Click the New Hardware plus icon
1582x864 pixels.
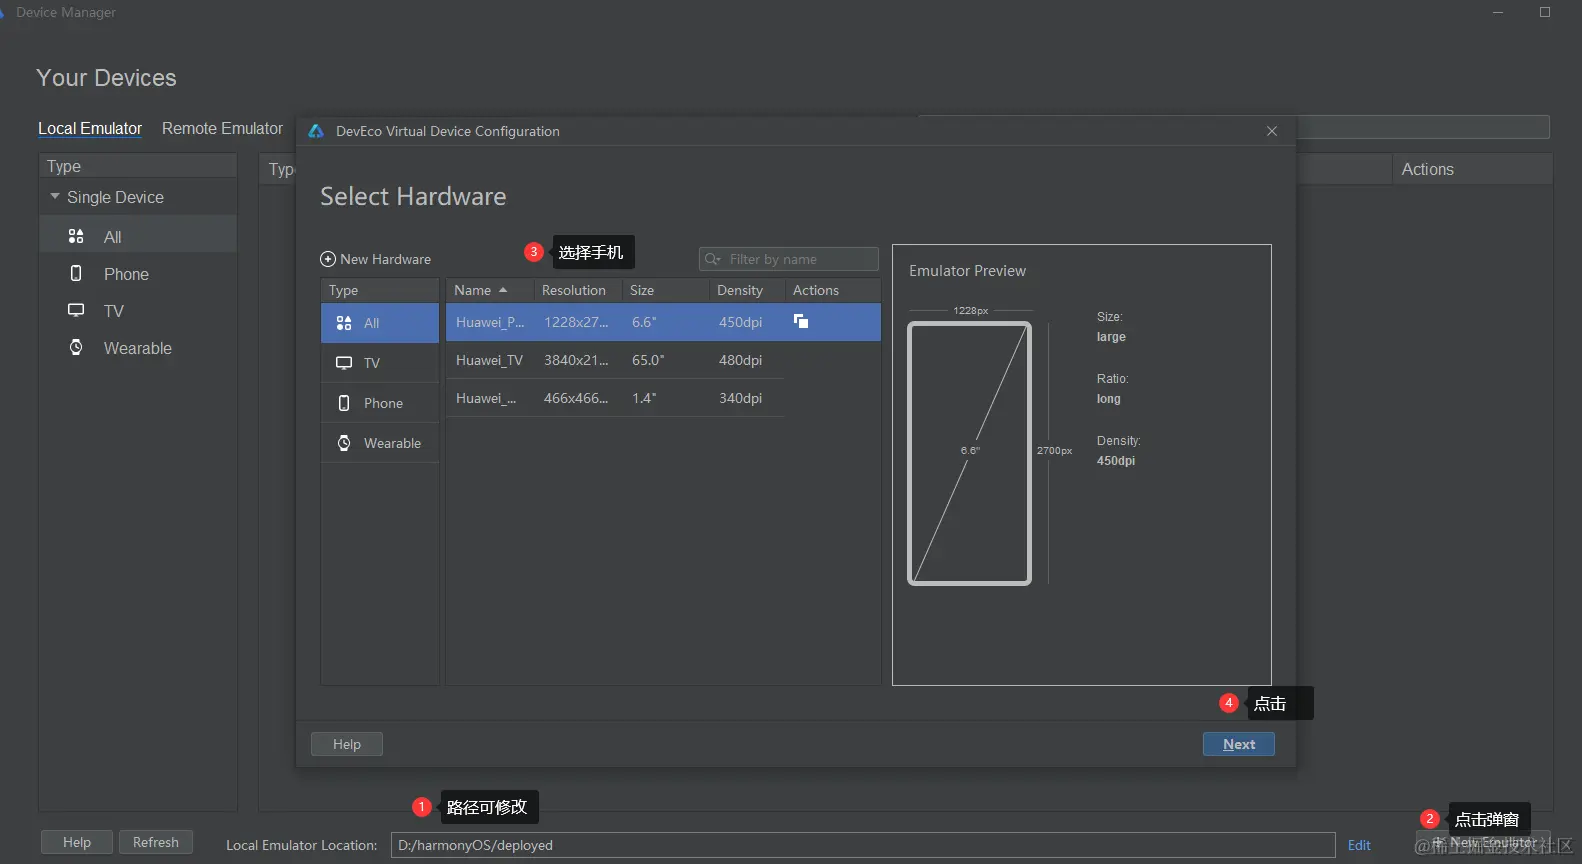tap(328, 259)
